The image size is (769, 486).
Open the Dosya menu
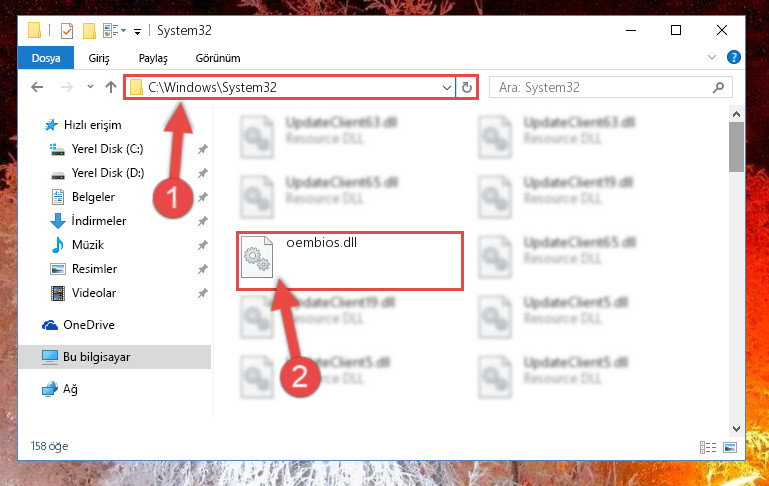(46, 58)
